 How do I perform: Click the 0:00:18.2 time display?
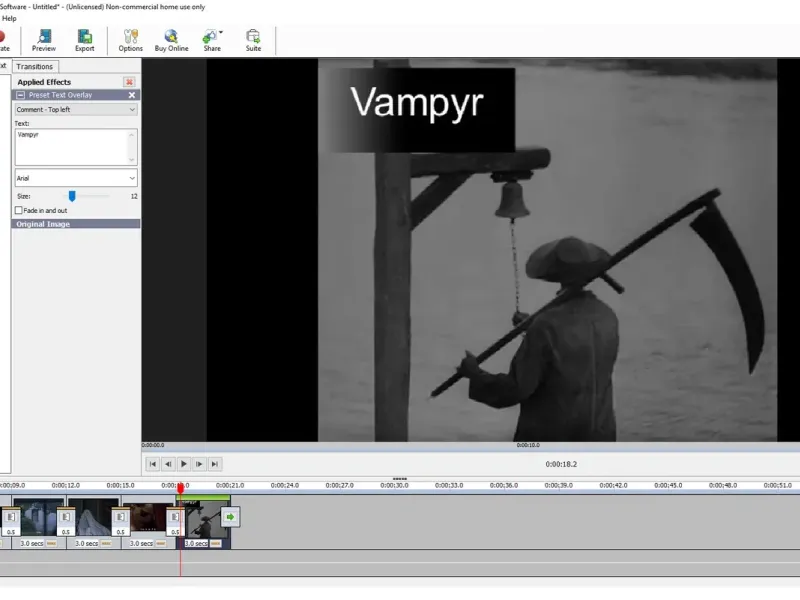click(561, 464)
